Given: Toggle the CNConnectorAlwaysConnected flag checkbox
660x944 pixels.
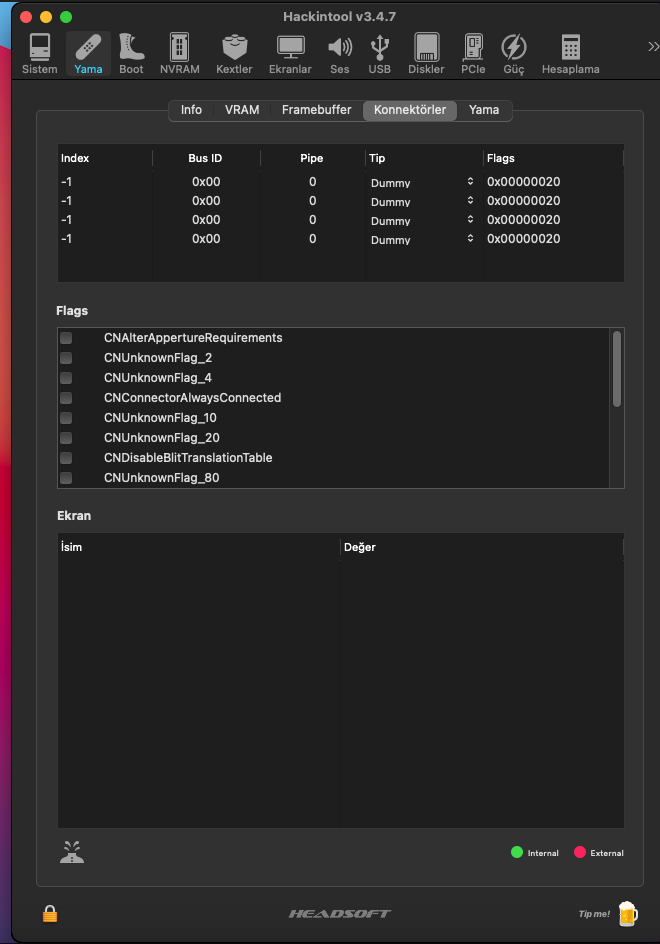Looking at the screenshot, I should click(66, 398).
